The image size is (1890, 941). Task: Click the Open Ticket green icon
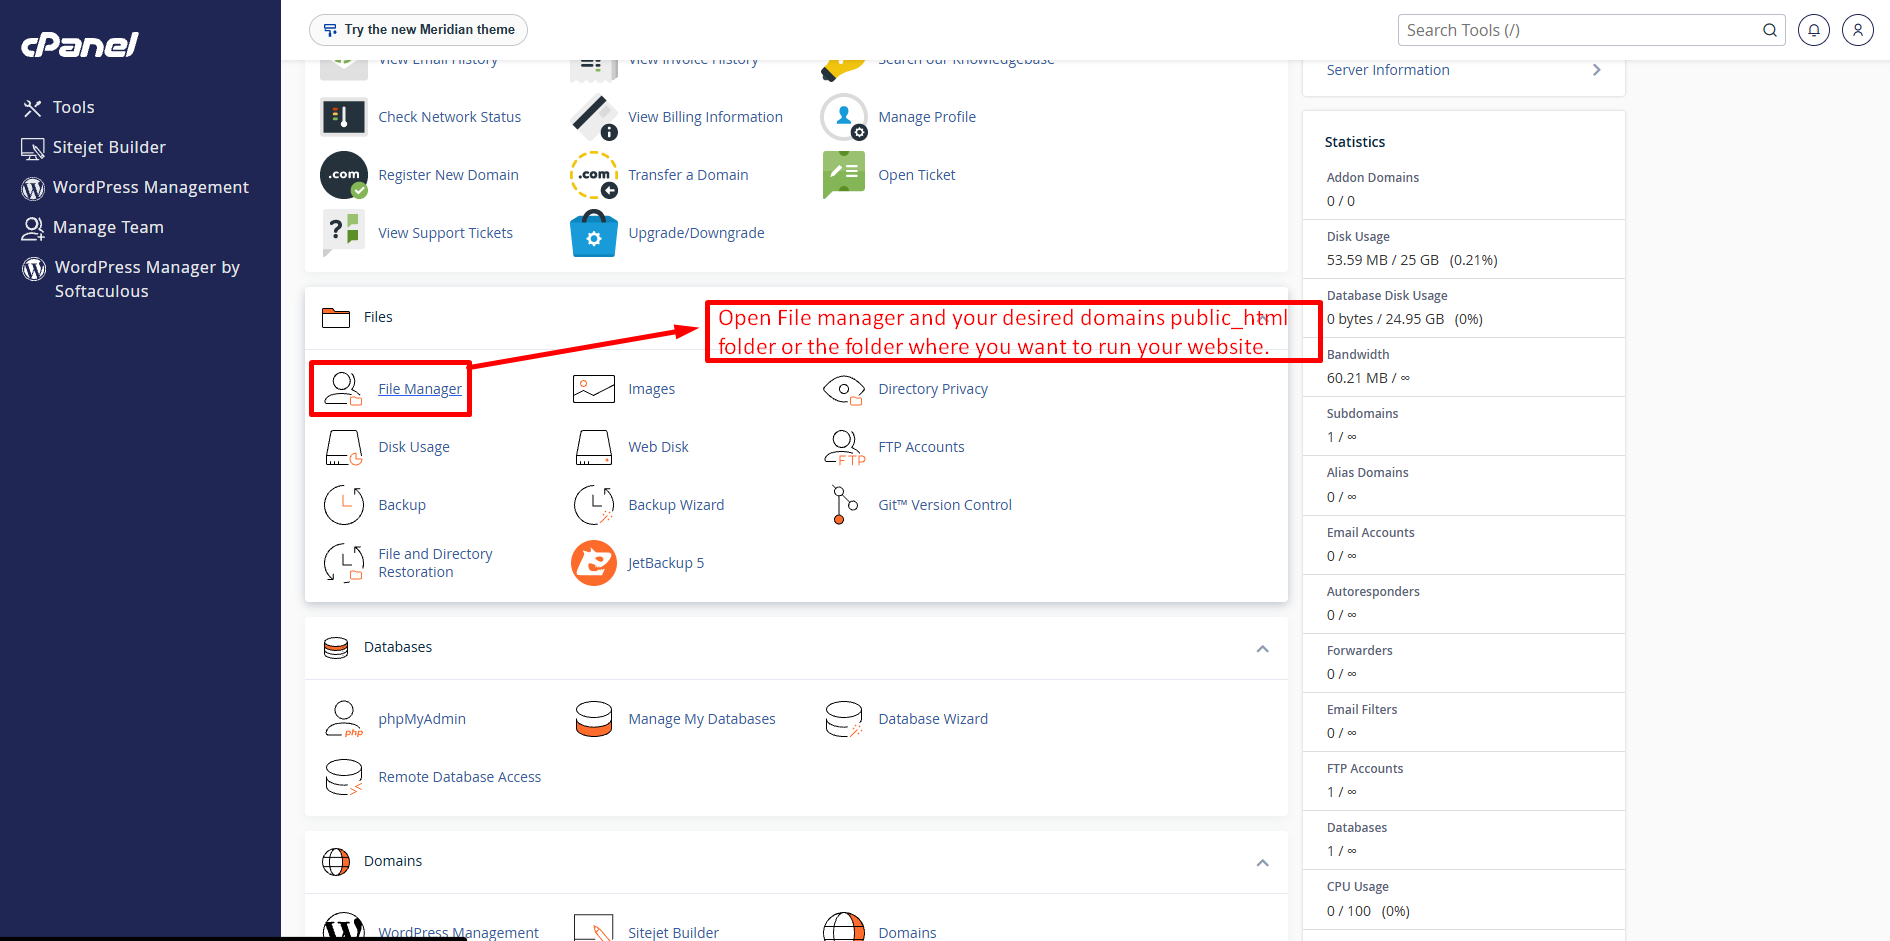pos(843,175)
